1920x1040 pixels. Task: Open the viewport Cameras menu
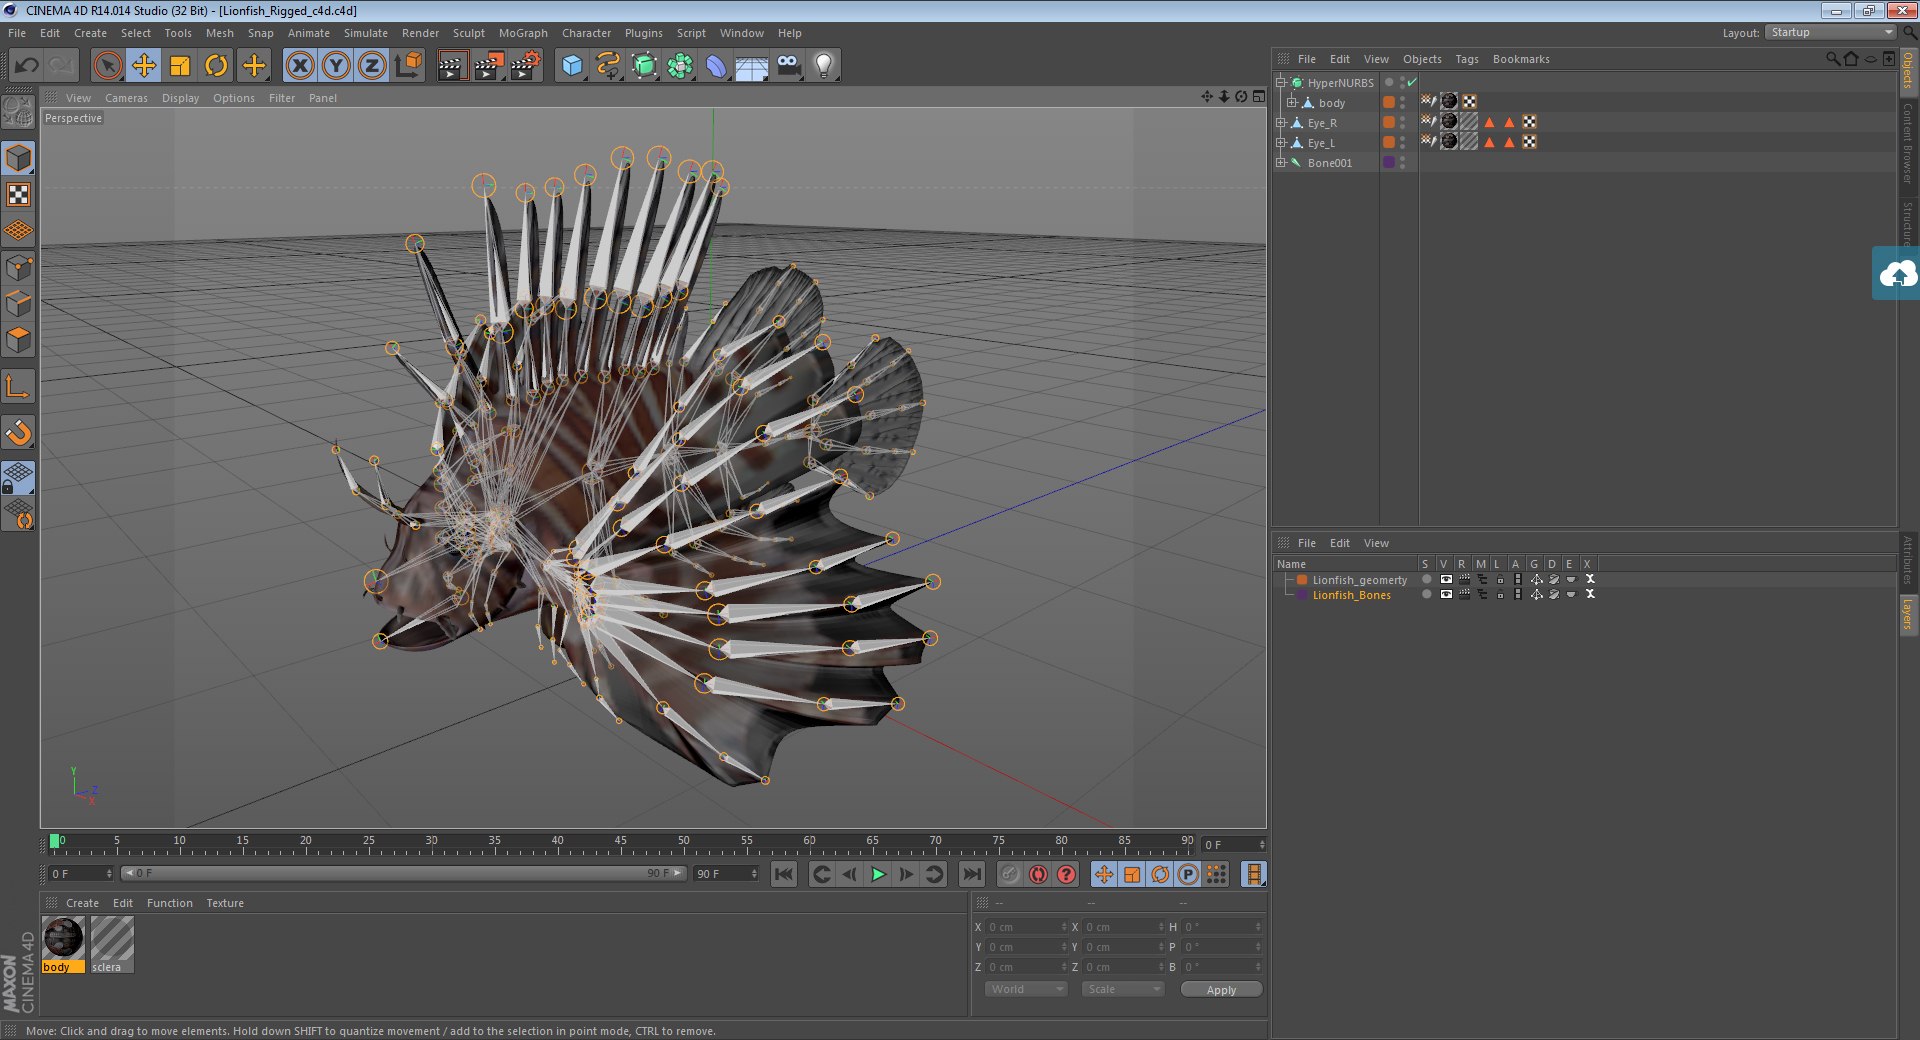tap(126, 98)
